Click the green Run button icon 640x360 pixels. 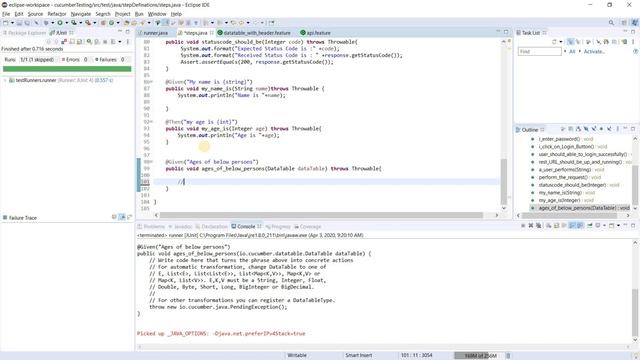click(60, 23)
